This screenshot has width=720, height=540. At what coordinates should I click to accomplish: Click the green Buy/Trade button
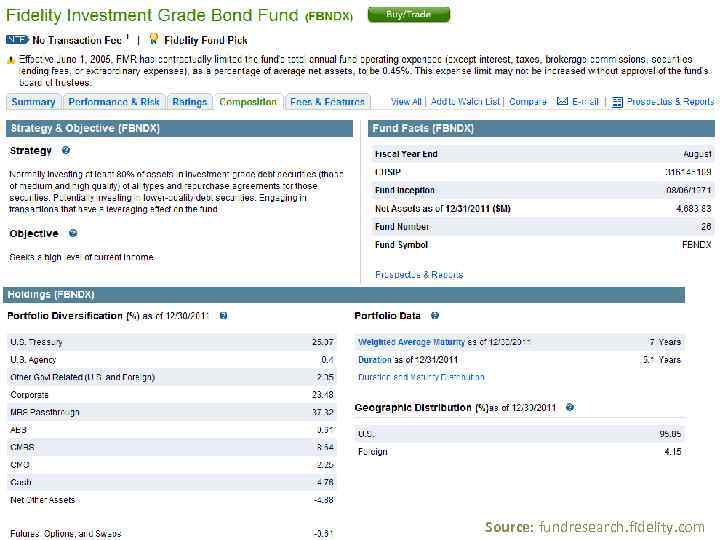coord(409,15)
